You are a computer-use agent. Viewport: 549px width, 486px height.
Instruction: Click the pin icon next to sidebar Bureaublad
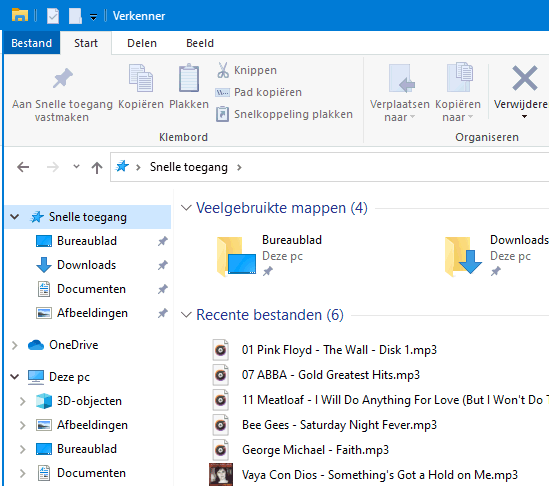(162, 241)
